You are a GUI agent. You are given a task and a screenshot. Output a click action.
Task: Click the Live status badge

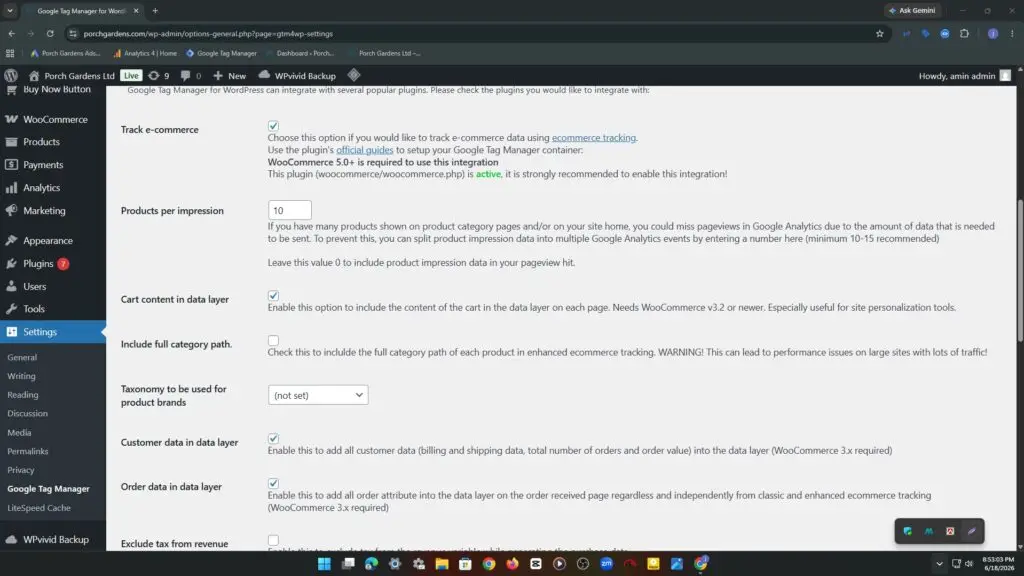(x=131, y=76)
